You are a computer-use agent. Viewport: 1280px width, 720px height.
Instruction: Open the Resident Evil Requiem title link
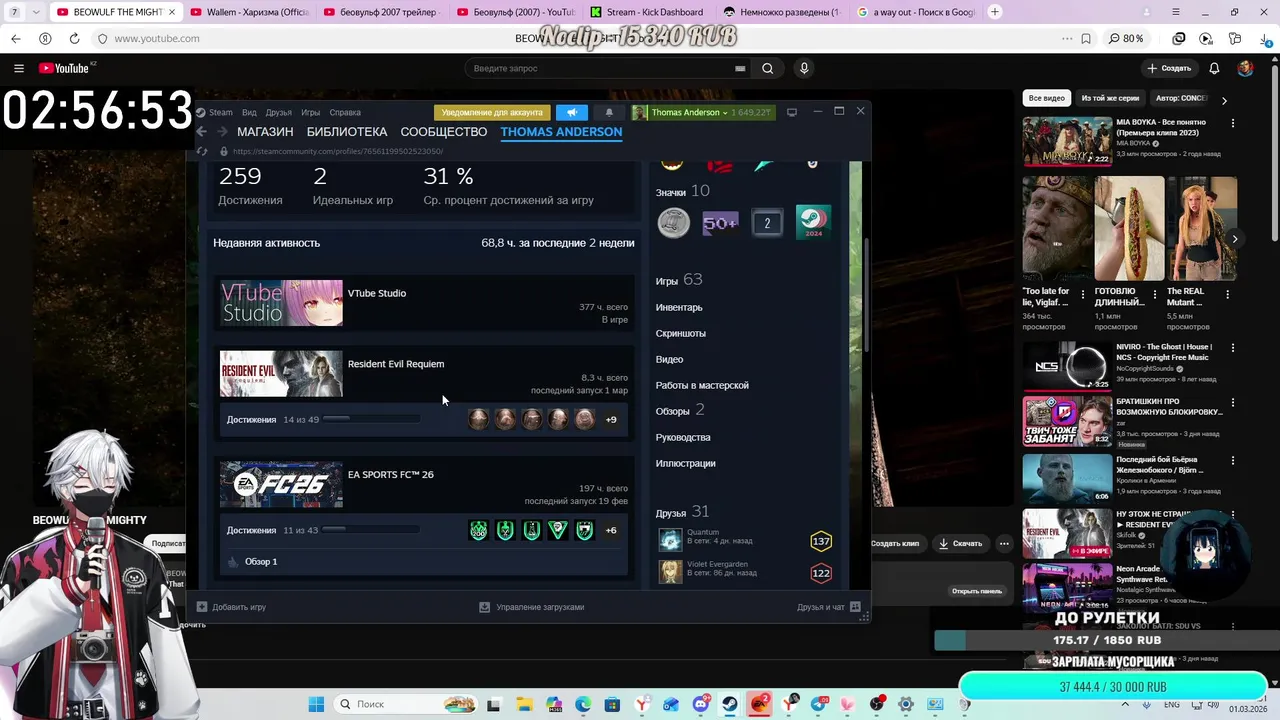click(x=396, y=364)
